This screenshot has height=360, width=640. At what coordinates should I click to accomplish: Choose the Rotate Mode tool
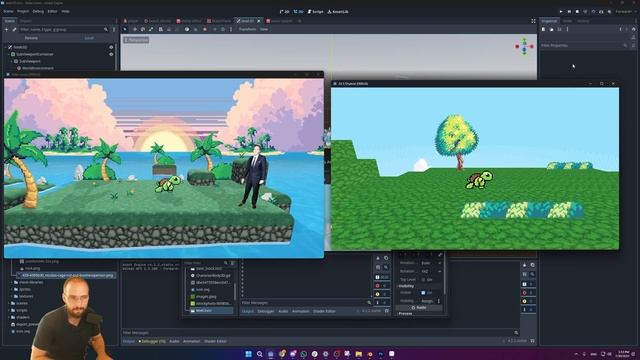point(143,29)
